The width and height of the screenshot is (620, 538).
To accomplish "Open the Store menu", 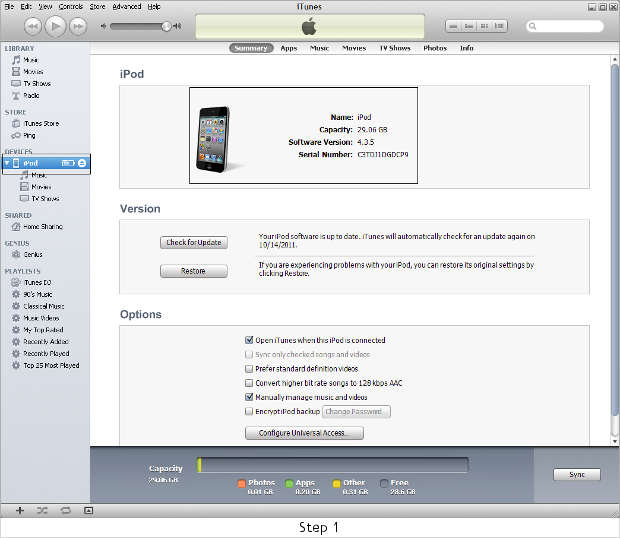I will (x=97, y=6).
